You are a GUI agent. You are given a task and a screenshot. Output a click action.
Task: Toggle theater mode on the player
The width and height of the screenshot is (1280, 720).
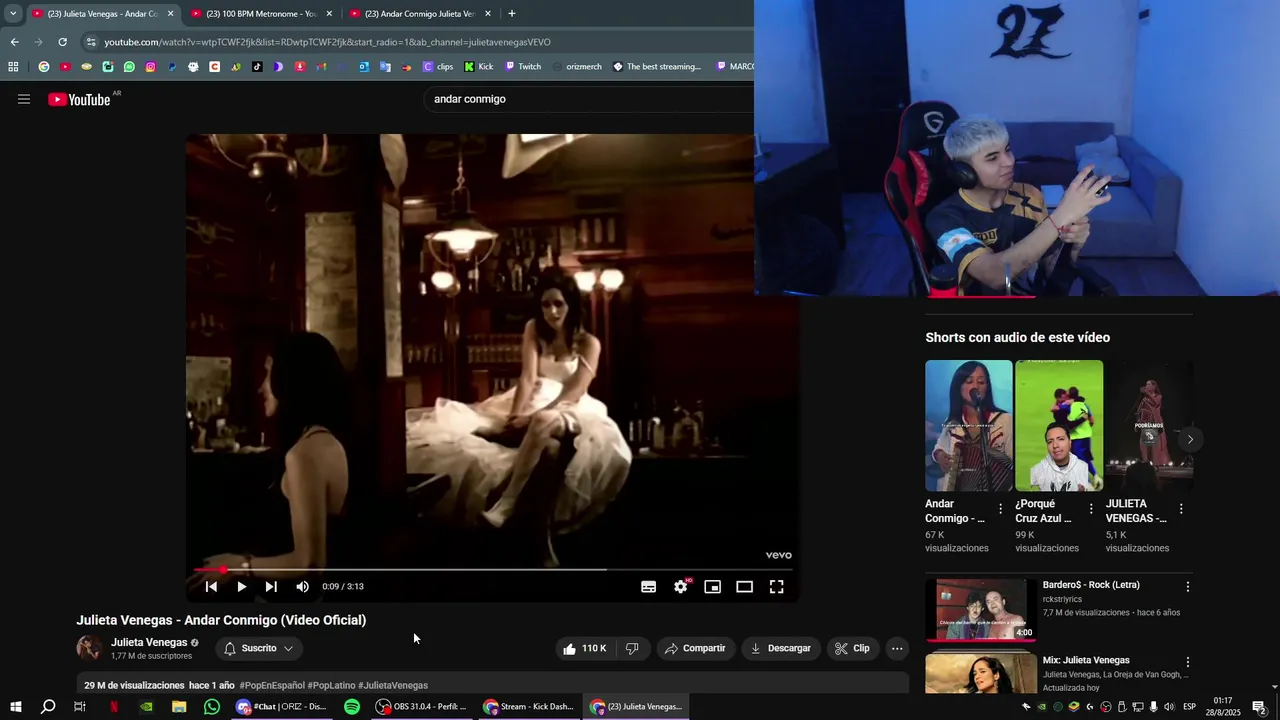(x=744, y=587)
